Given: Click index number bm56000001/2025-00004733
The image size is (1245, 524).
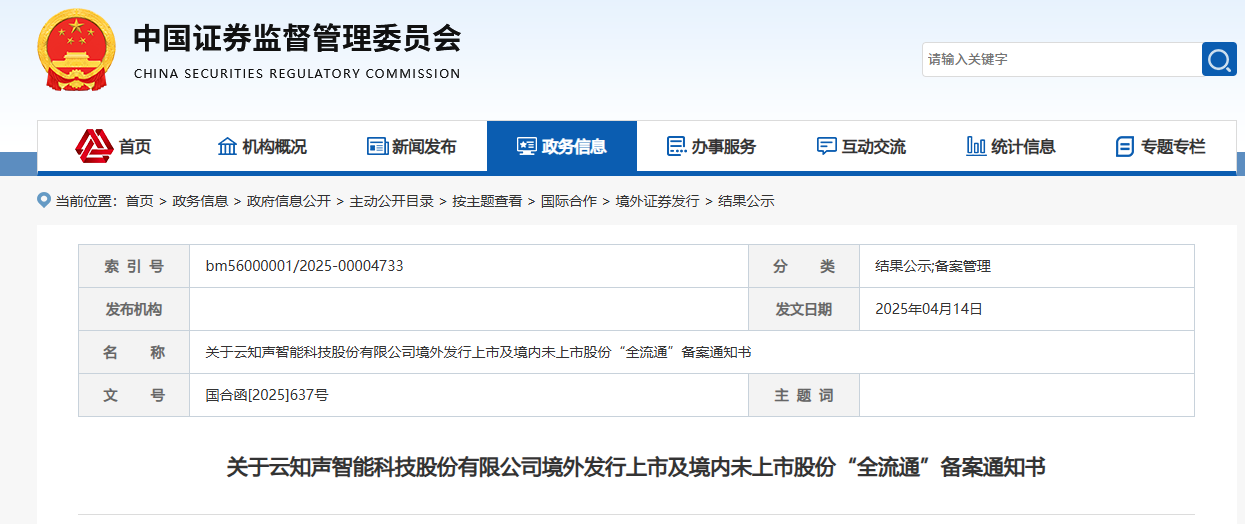Looking at the screenshot, I should (x=305, y=266).
